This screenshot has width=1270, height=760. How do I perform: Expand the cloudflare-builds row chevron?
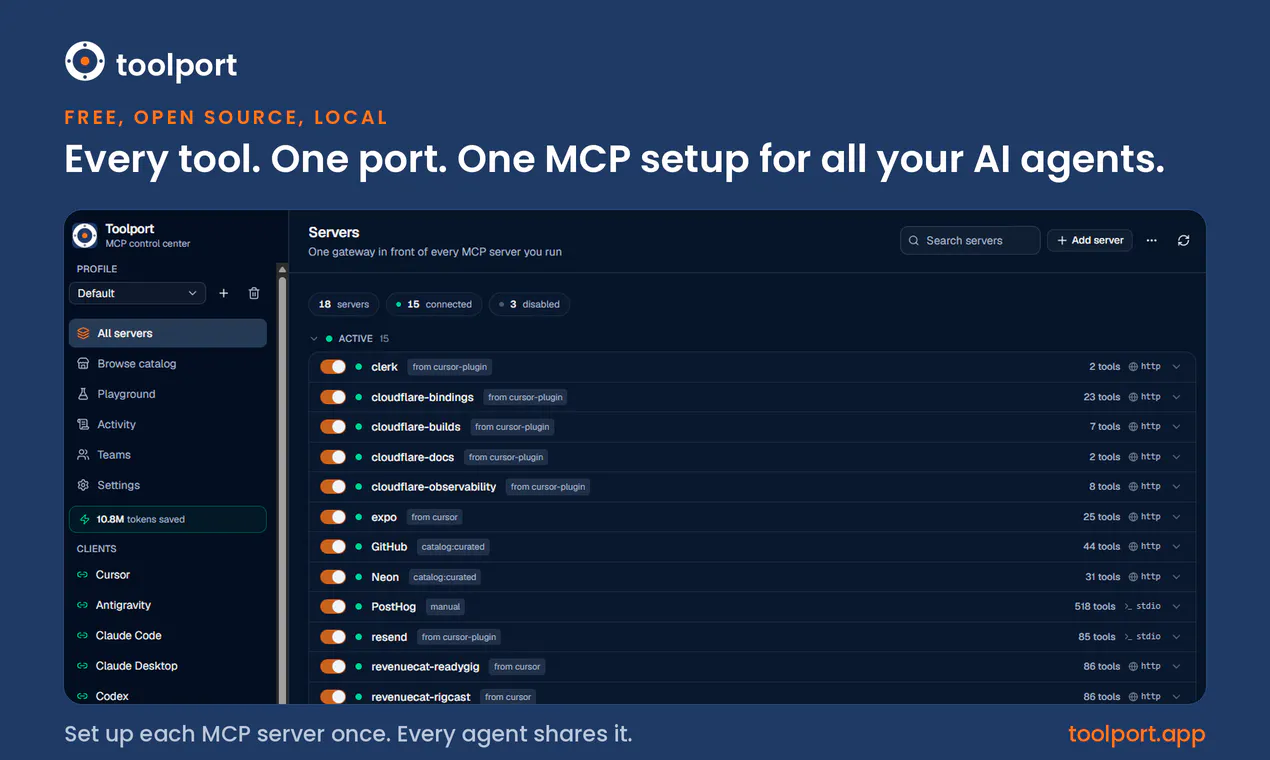click(1177, 426)
